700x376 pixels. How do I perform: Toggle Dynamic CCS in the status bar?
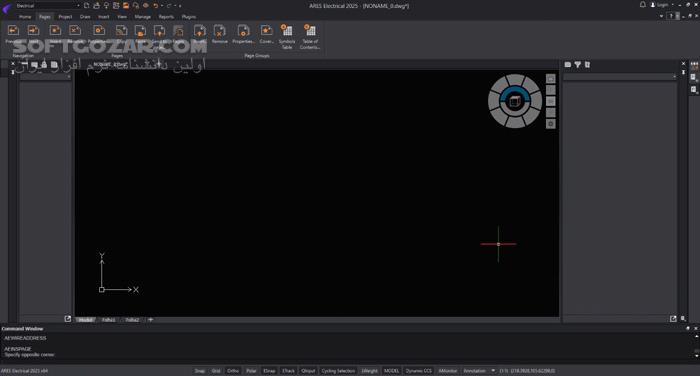click(419, 371)
